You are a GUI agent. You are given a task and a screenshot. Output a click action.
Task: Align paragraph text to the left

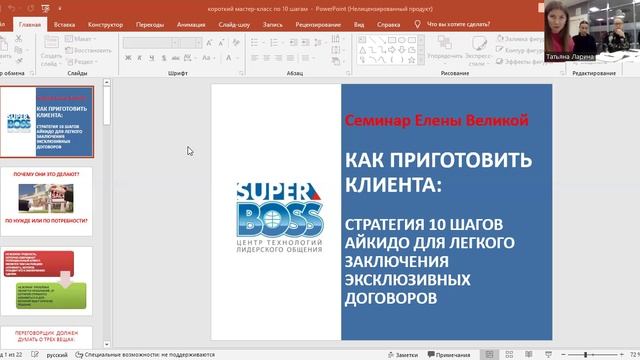[254, 58]
